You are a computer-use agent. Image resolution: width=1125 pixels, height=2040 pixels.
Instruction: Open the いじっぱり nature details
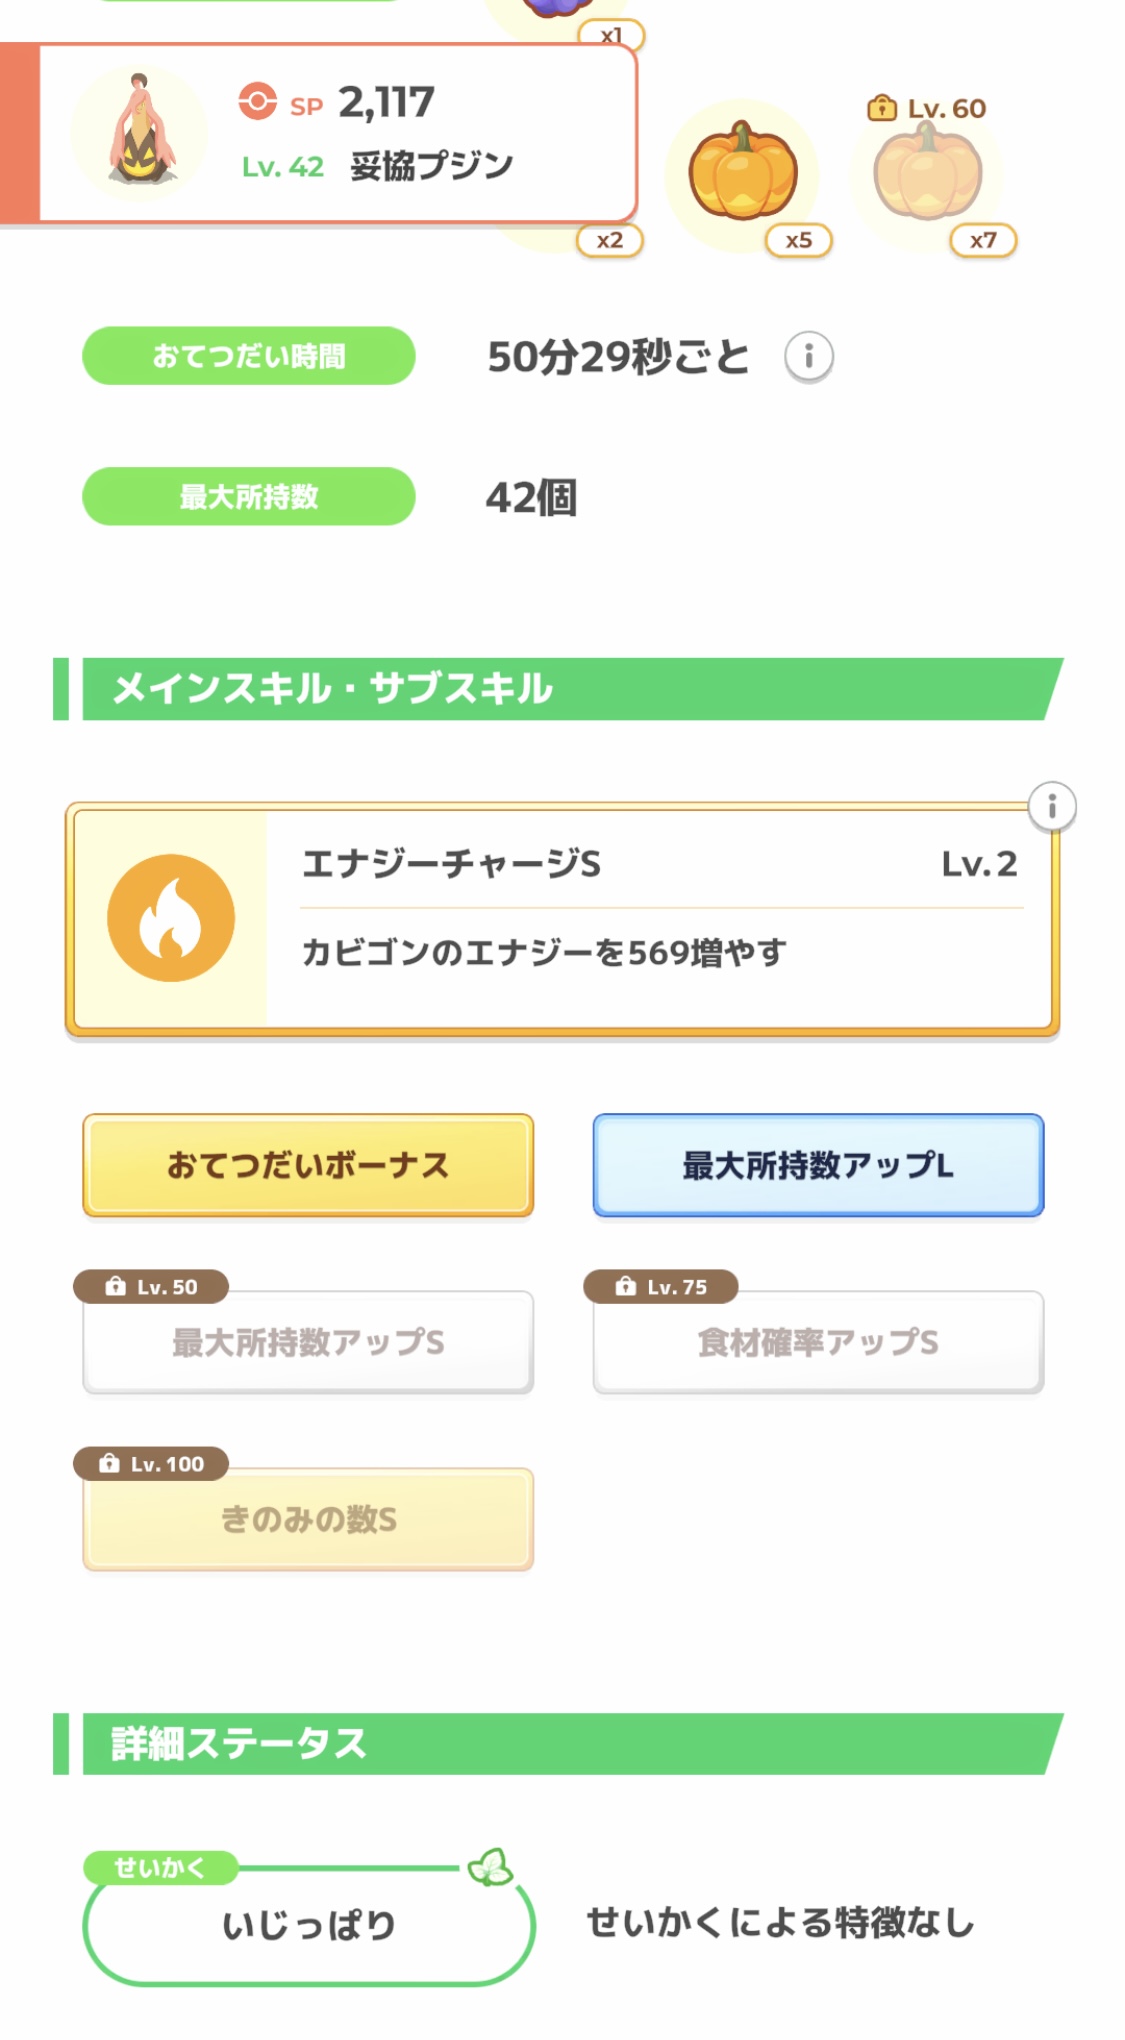[x=308, y=1925]
